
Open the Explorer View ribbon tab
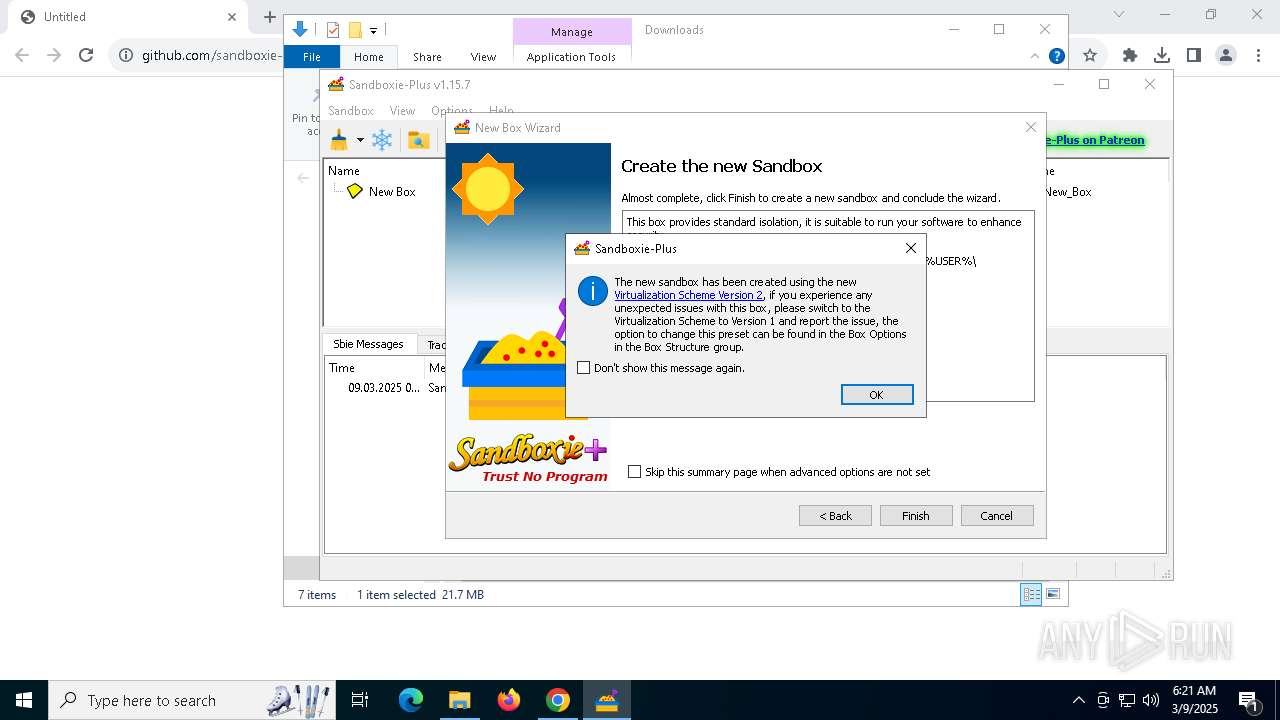click(483, 57)
